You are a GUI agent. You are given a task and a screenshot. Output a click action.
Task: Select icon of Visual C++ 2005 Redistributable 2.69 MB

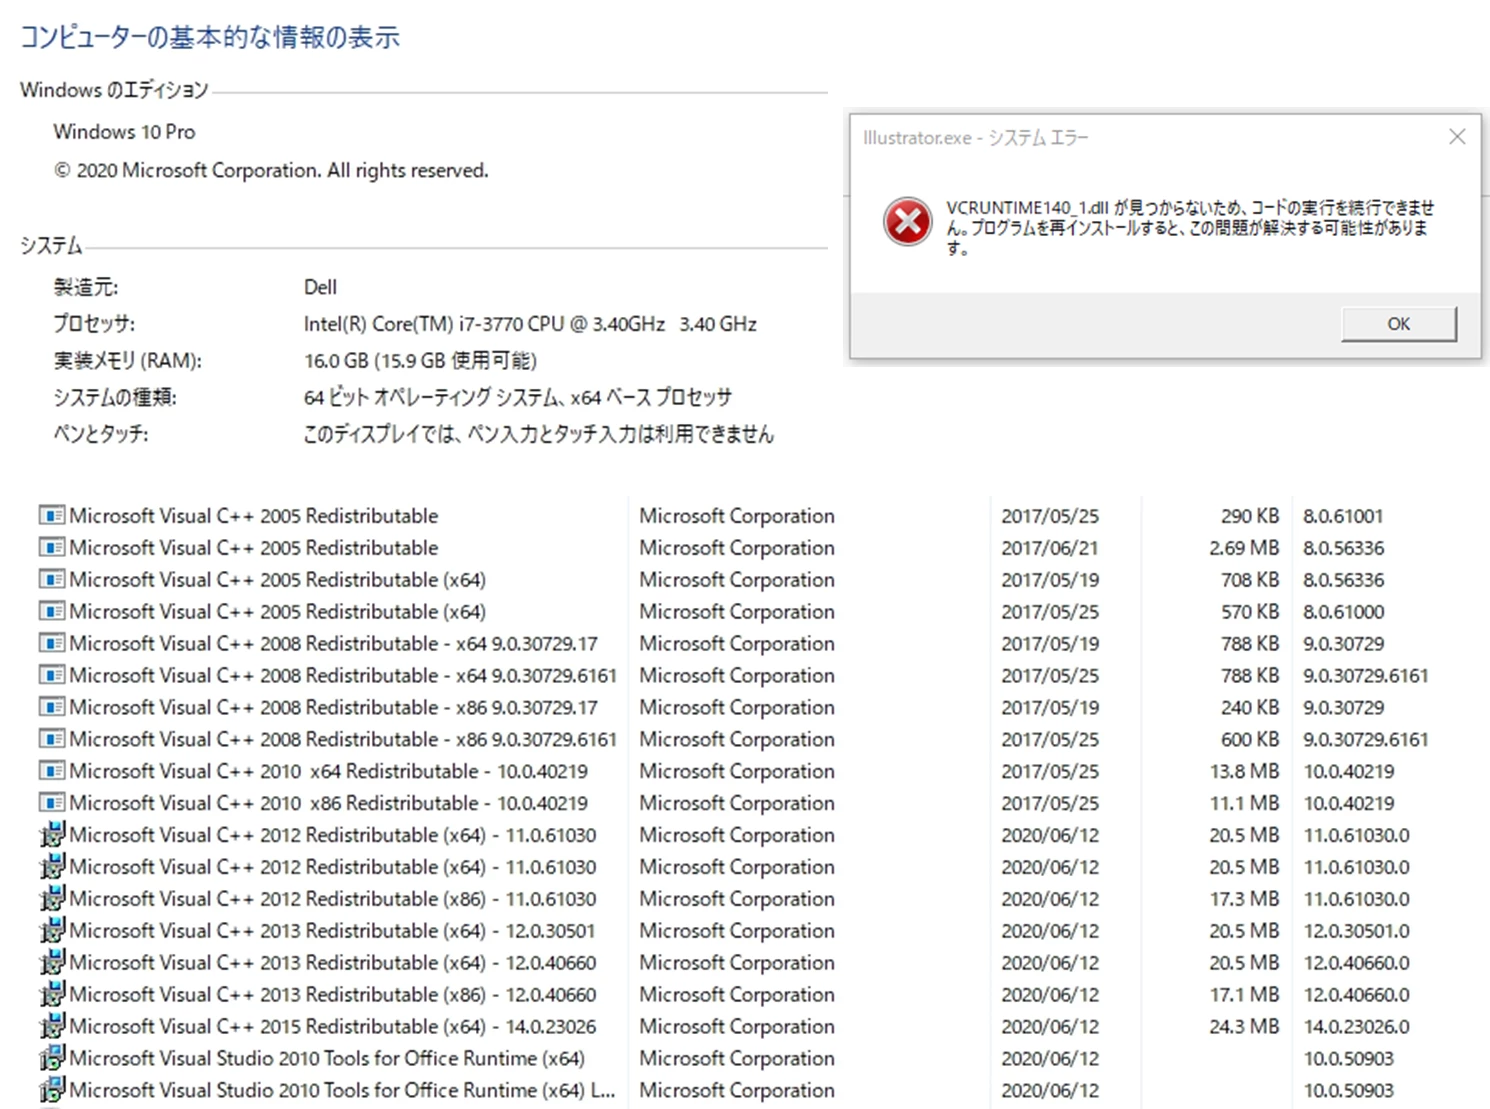pos(52,548)
